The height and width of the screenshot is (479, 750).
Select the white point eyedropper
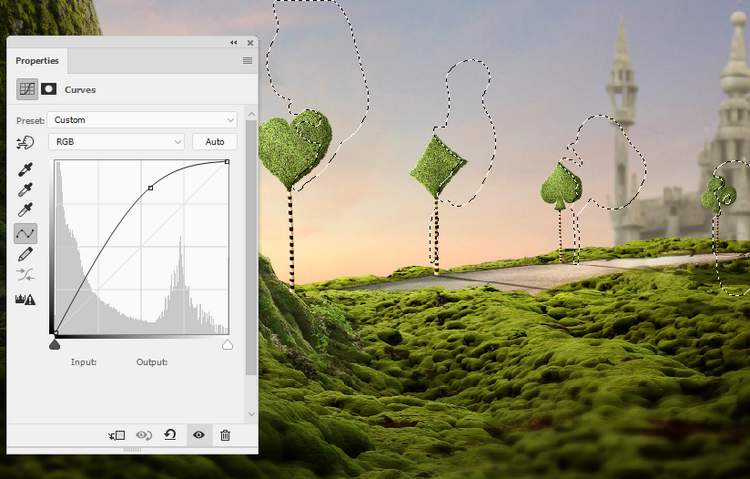(26, 211)
